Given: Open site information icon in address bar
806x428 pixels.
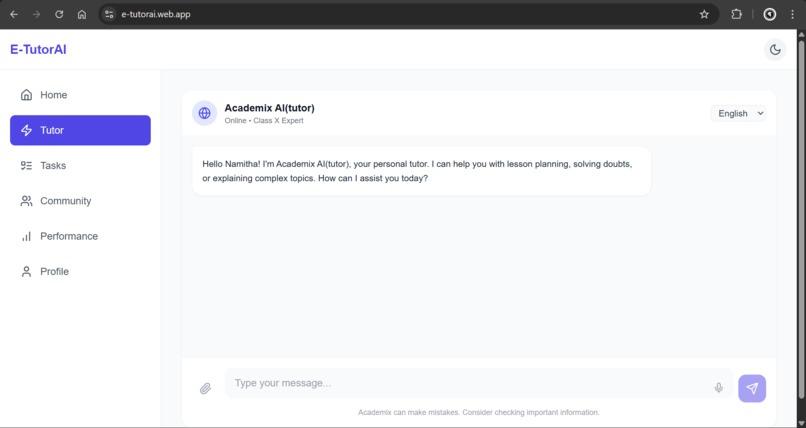Looking at the screenshot, I should coord(109,14).
